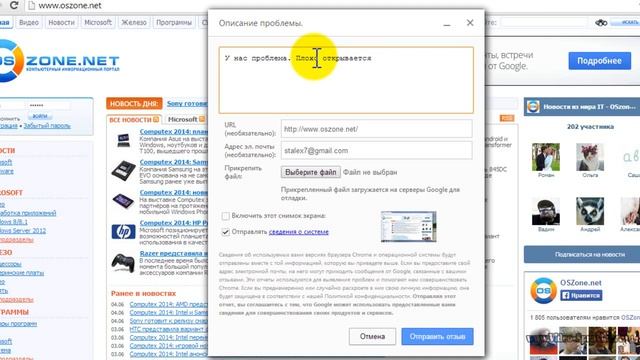Screen dimensions: 640x360
Task: Click the tablet news thumbnail
Action: tap(123, 201)
